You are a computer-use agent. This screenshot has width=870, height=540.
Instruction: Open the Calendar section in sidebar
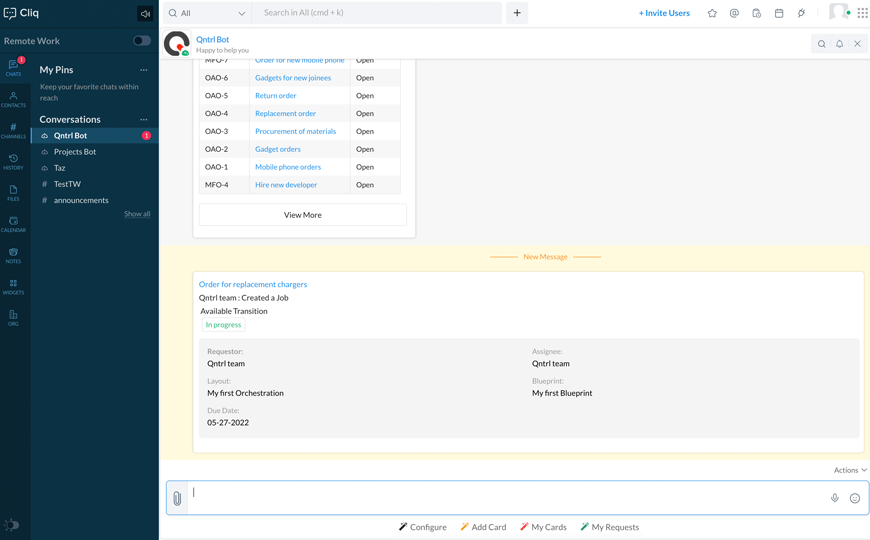13,224
